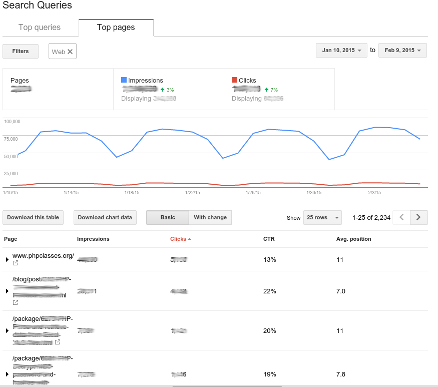Go to next page of results

419,217
